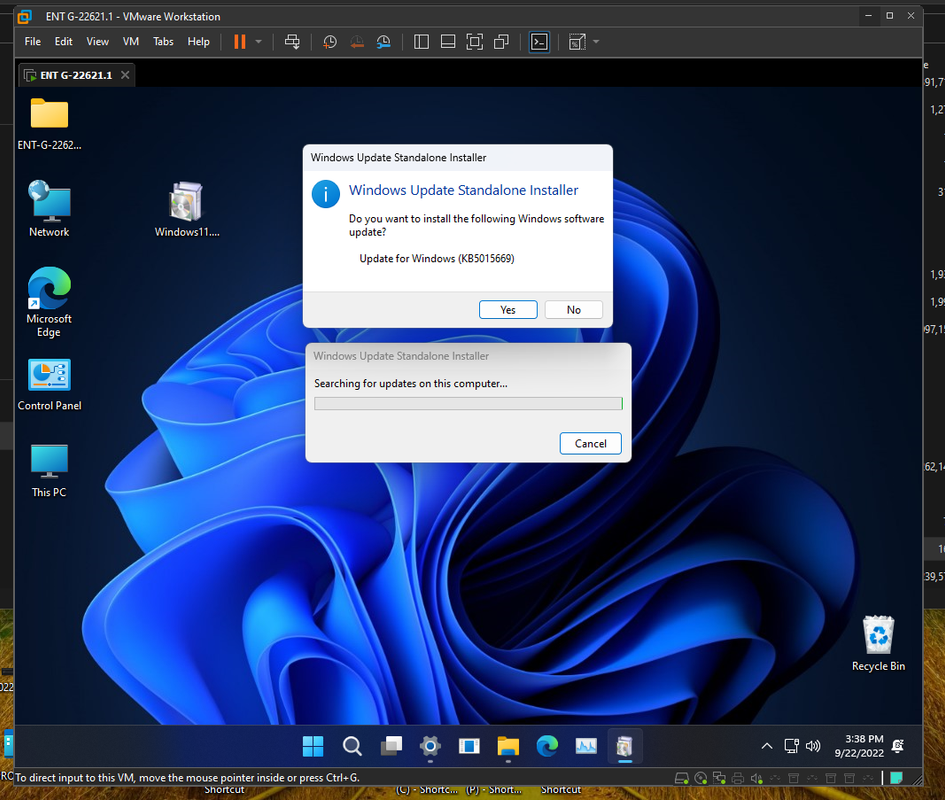The image size is (945, 800).
Task: Cancel the search for updates
Action: tap(591, 444)
